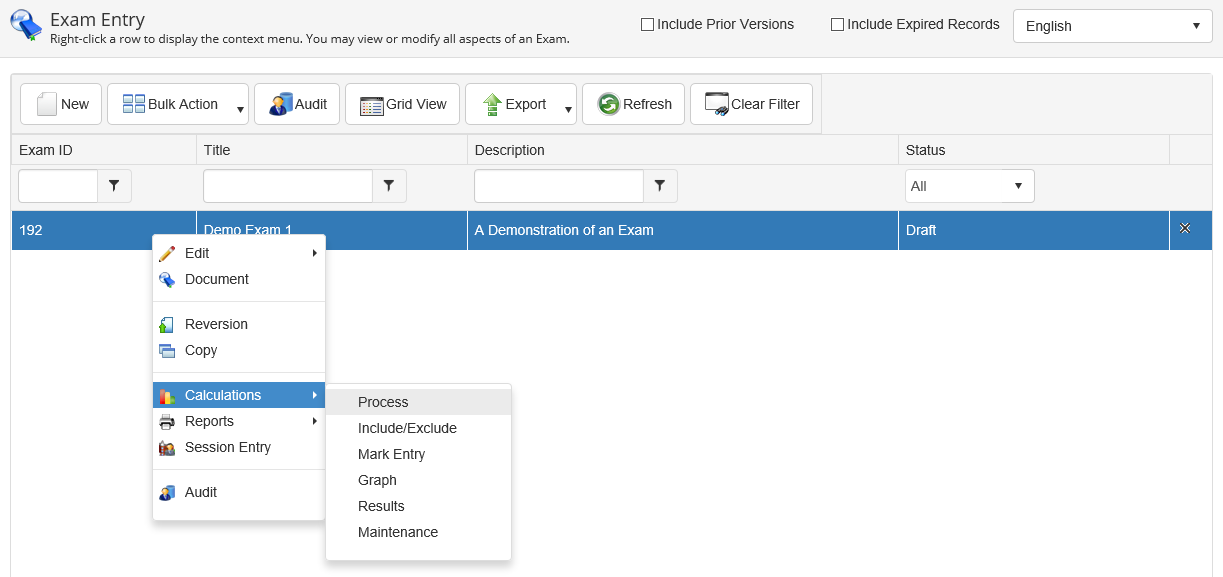Choose Mark Entry in the submenu

coord(391,454)
